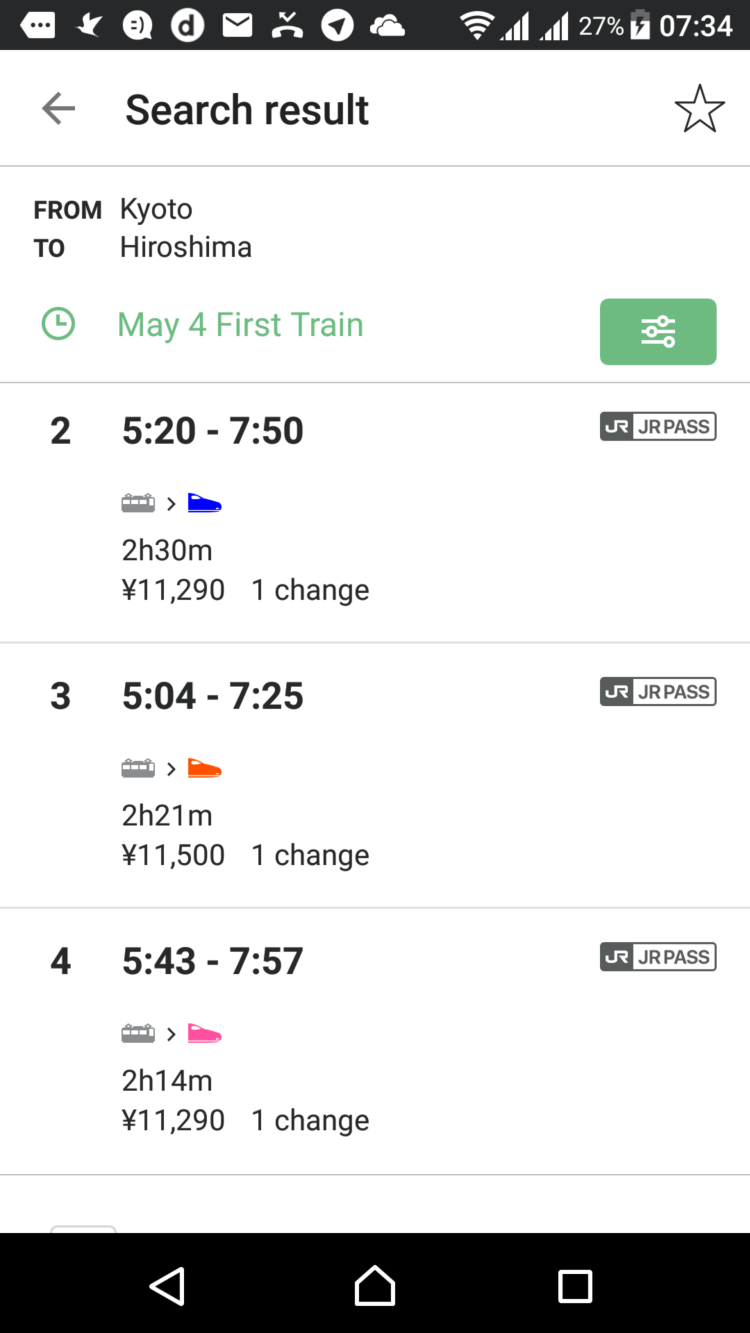Viewport: 750px width, 1333px height.
Task: Open the green filter settings button
Action: coord(658,331)
